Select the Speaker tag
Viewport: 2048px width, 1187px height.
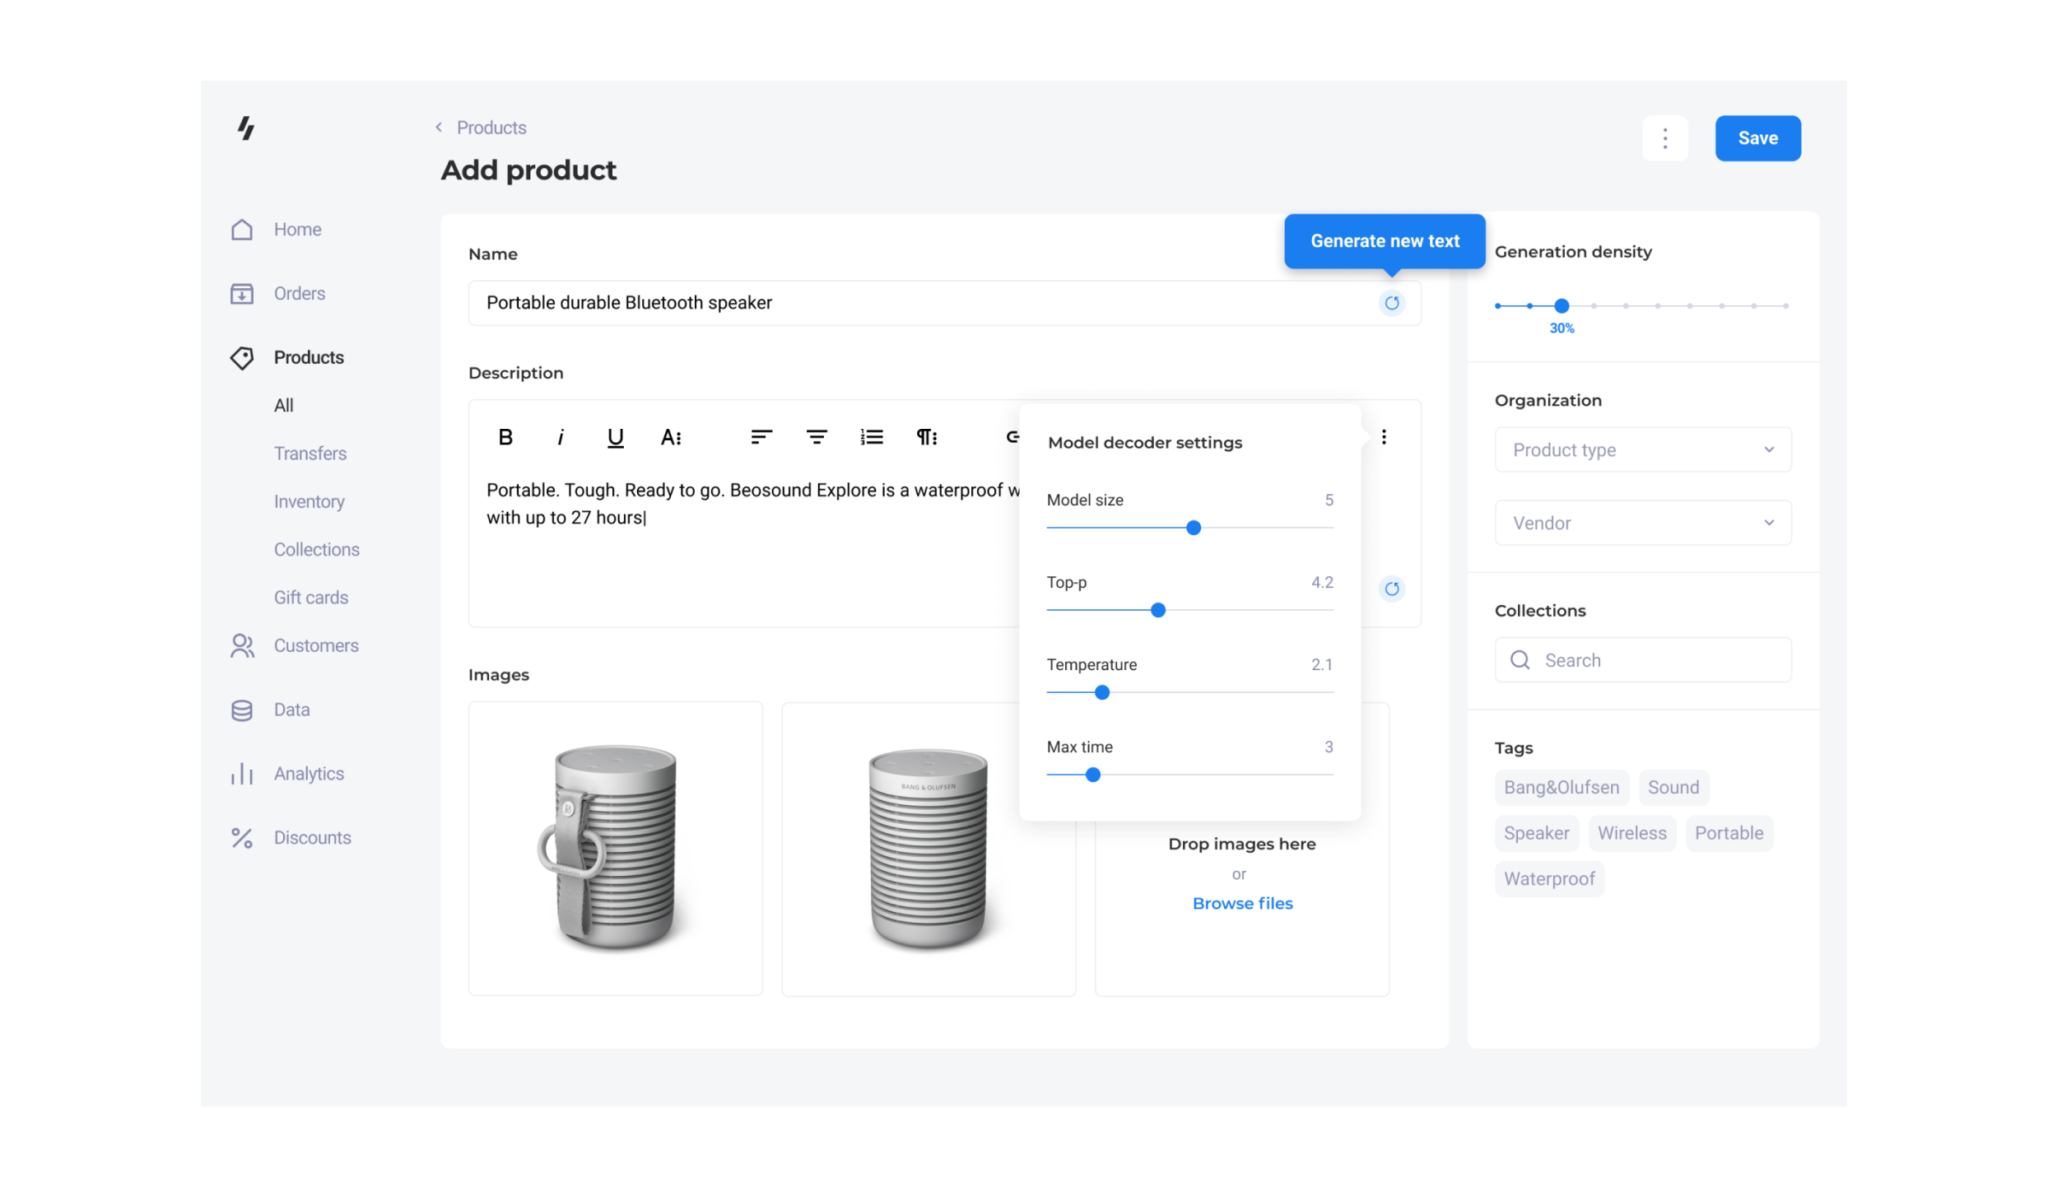[1536, 833]
